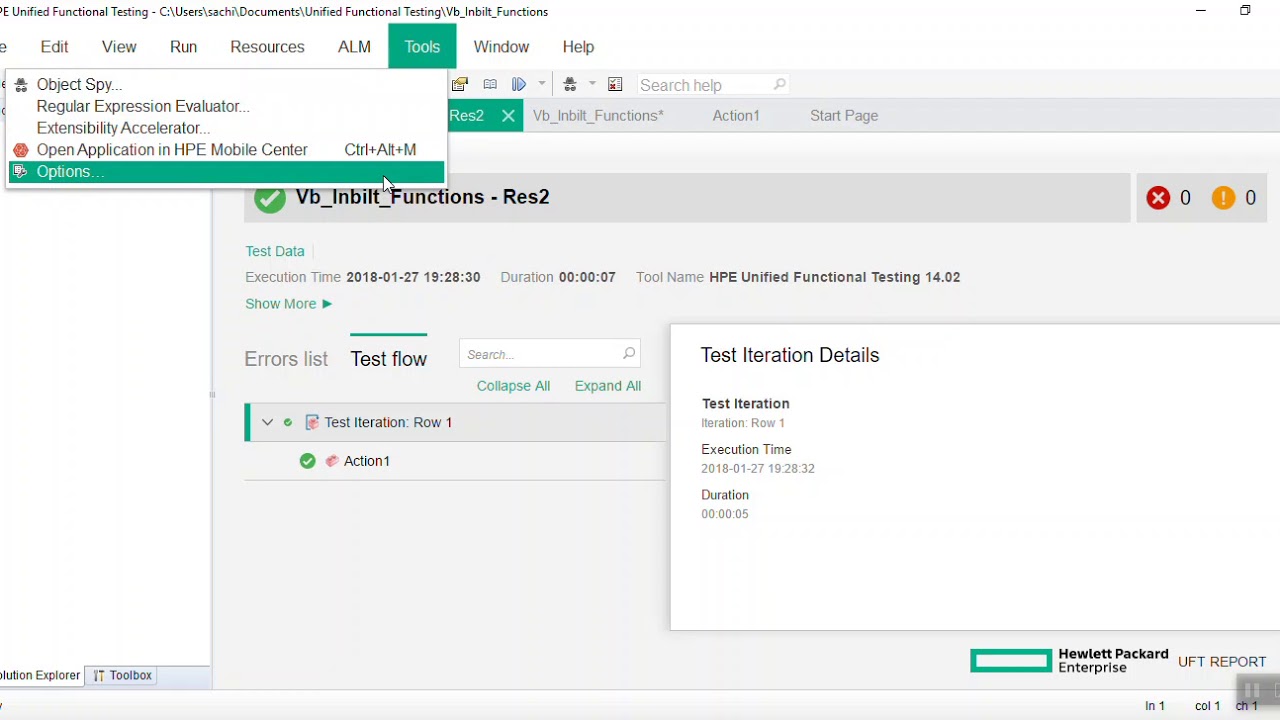Click the Iteration: Row 1 detail text
The image size is (1280, 720).
coord(743,423)
